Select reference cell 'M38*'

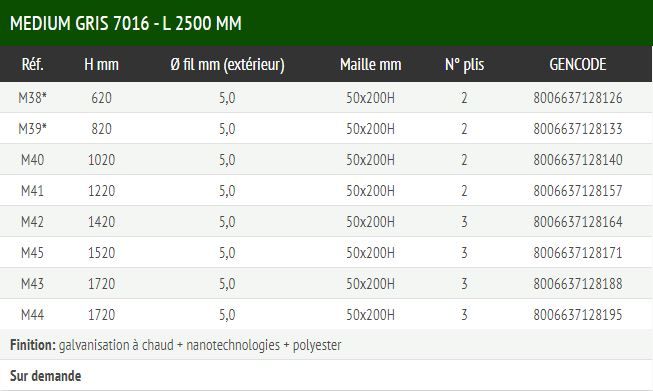(32, 98)
